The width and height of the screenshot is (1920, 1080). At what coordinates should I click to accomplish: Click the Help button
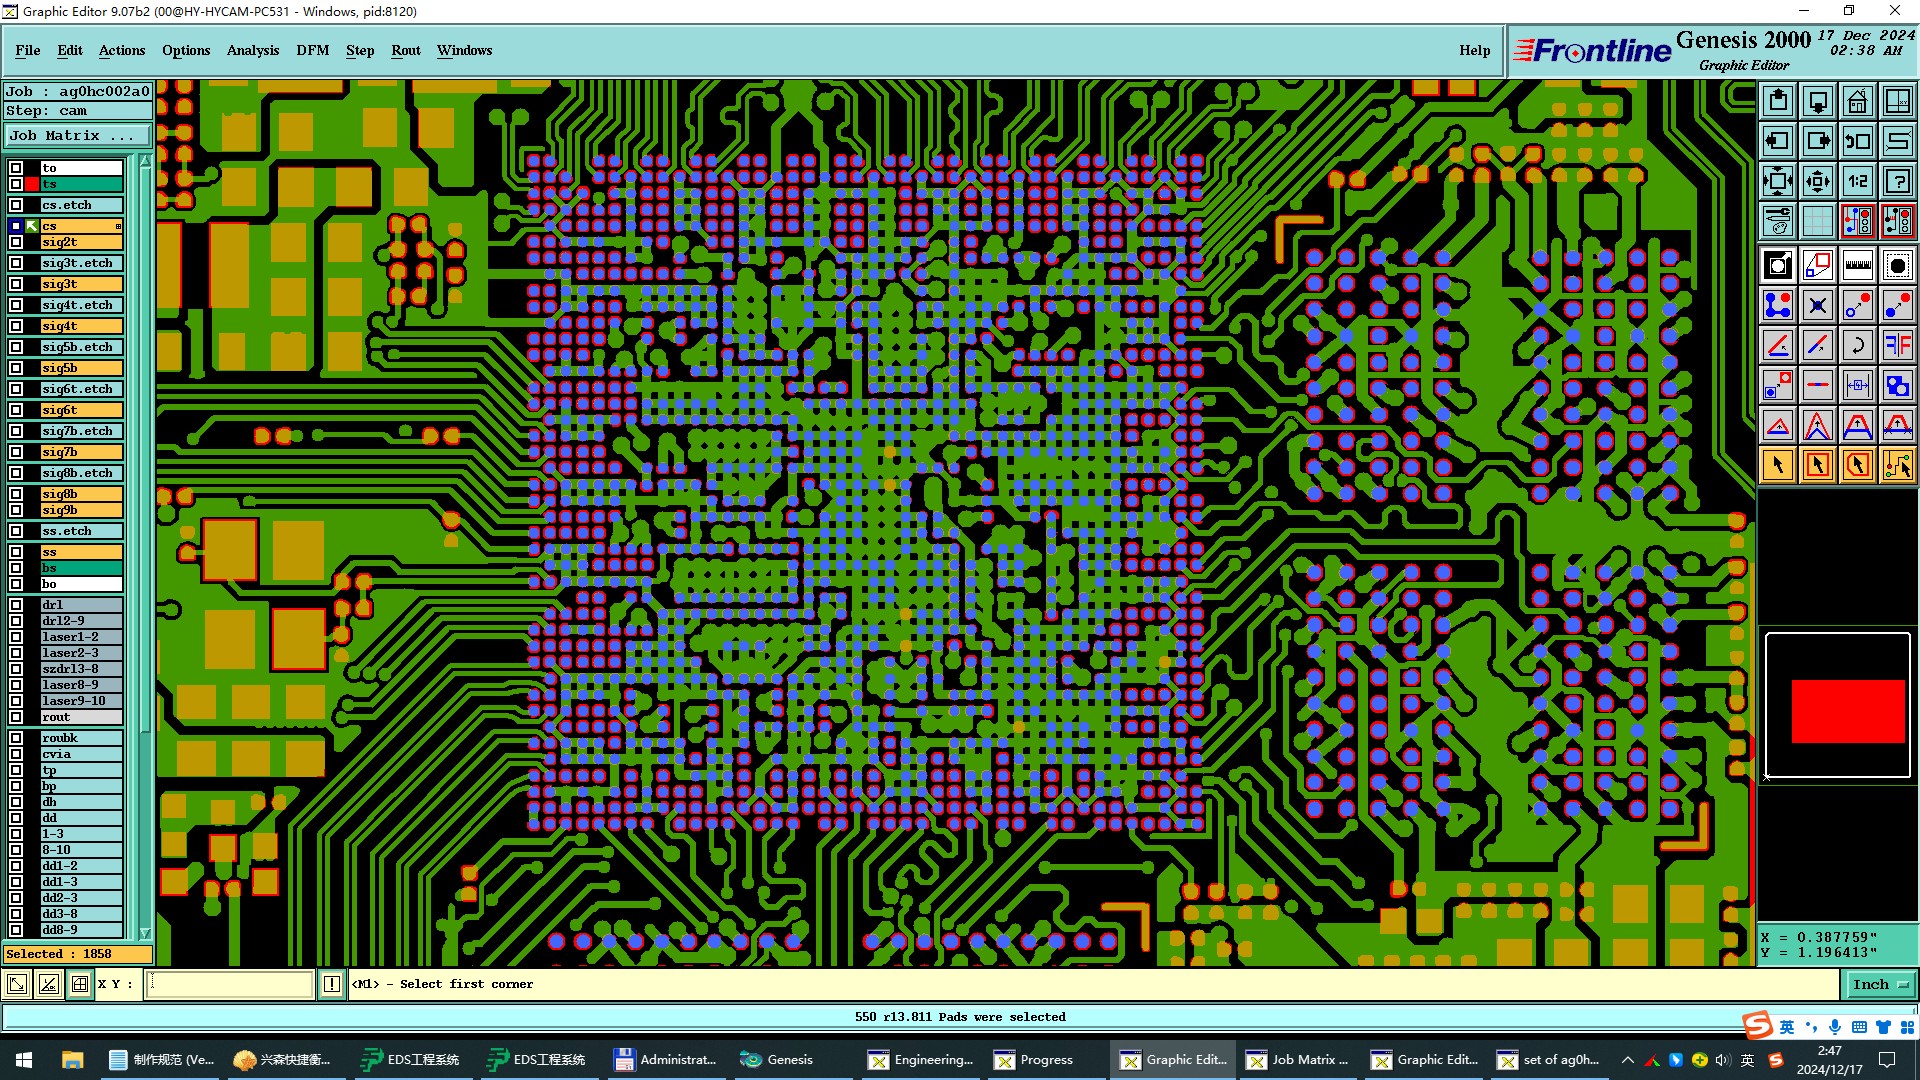pos(1474,50)
